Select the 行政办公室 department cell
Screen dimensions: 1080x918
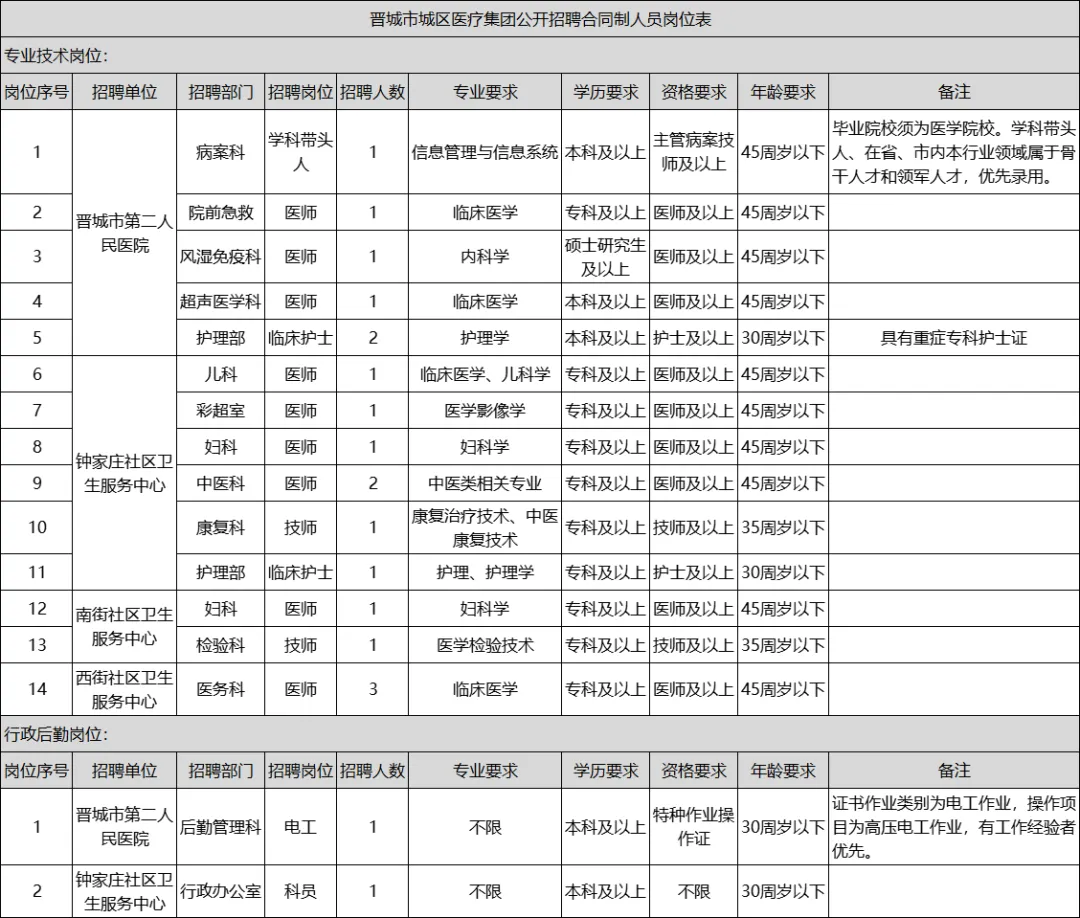[x=220, y=891]
